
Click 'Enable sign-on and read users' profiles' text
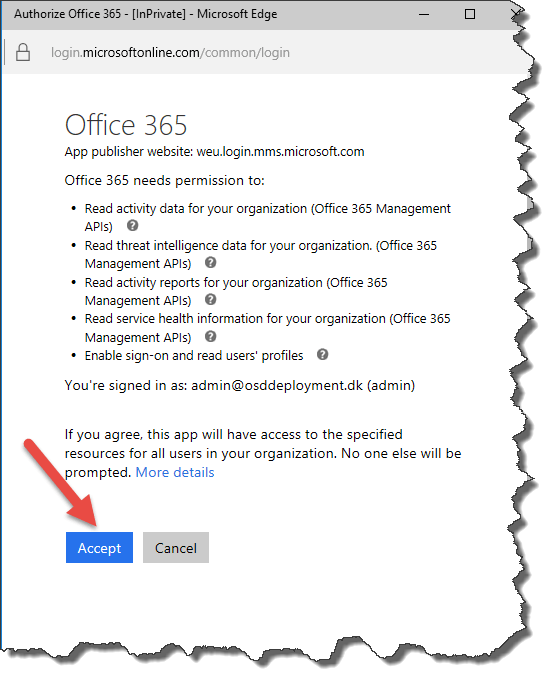[x=194, y=356]
